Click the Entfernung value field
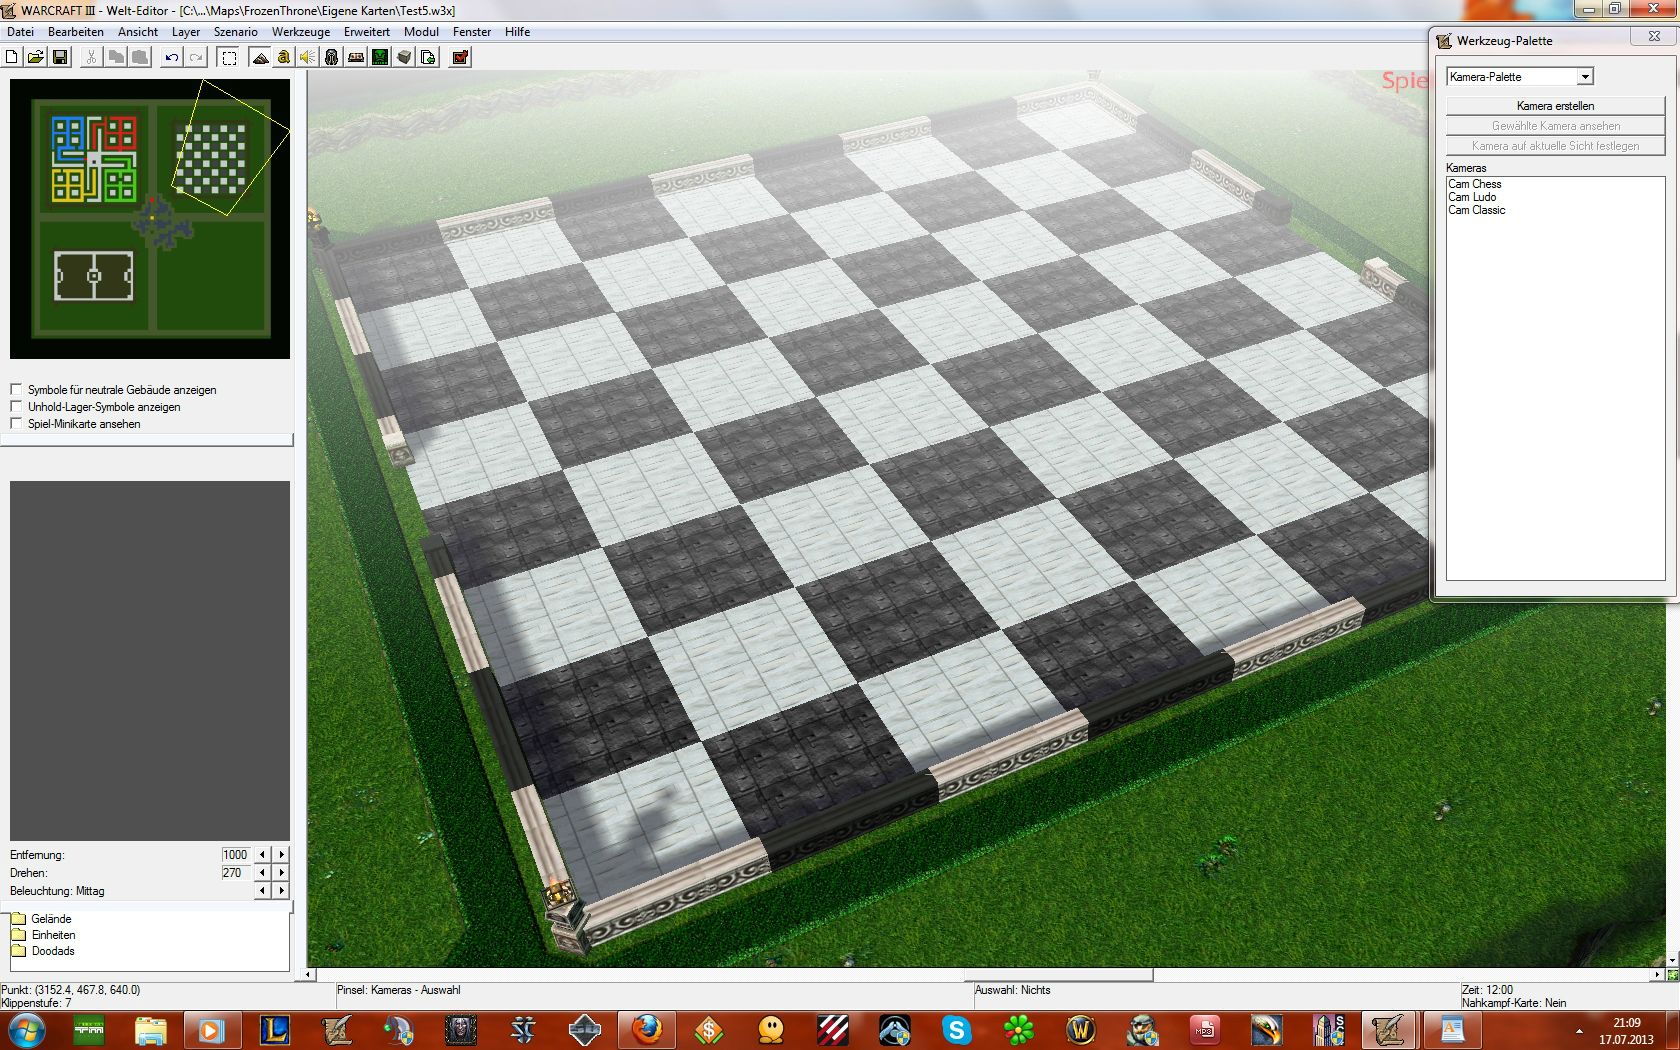This screenshot has height=1050, width=1680. (x=236, y=855)
